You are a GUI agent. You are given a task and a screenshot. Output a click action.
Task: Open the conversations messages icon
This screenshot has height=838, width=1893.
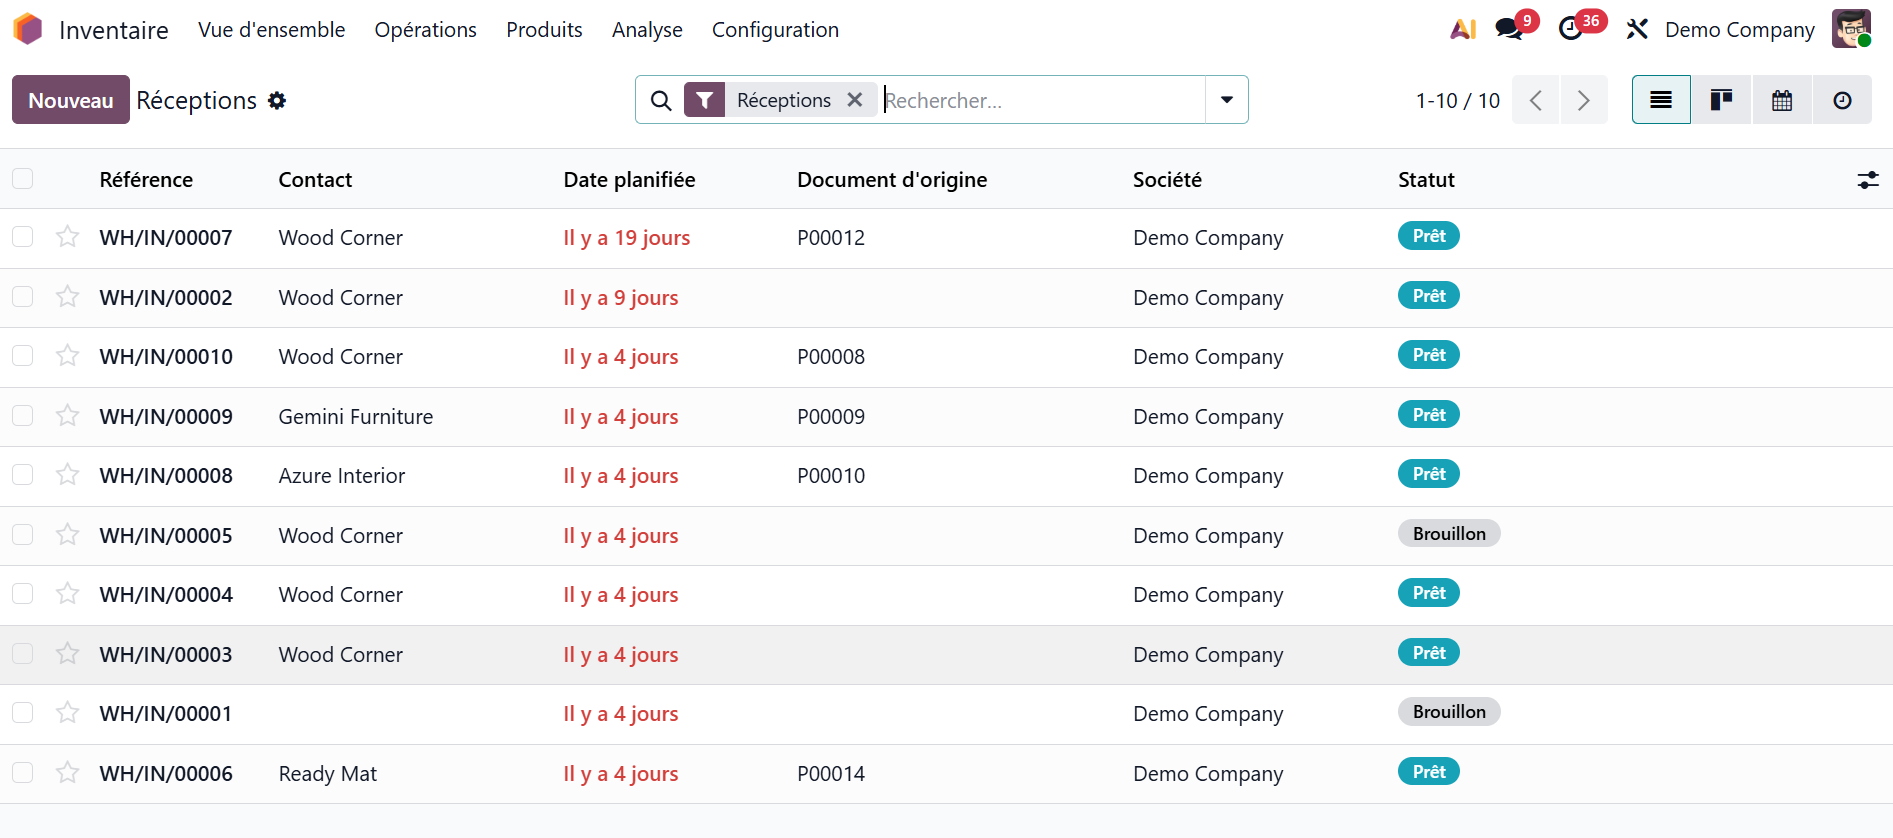pos(1509,29)
